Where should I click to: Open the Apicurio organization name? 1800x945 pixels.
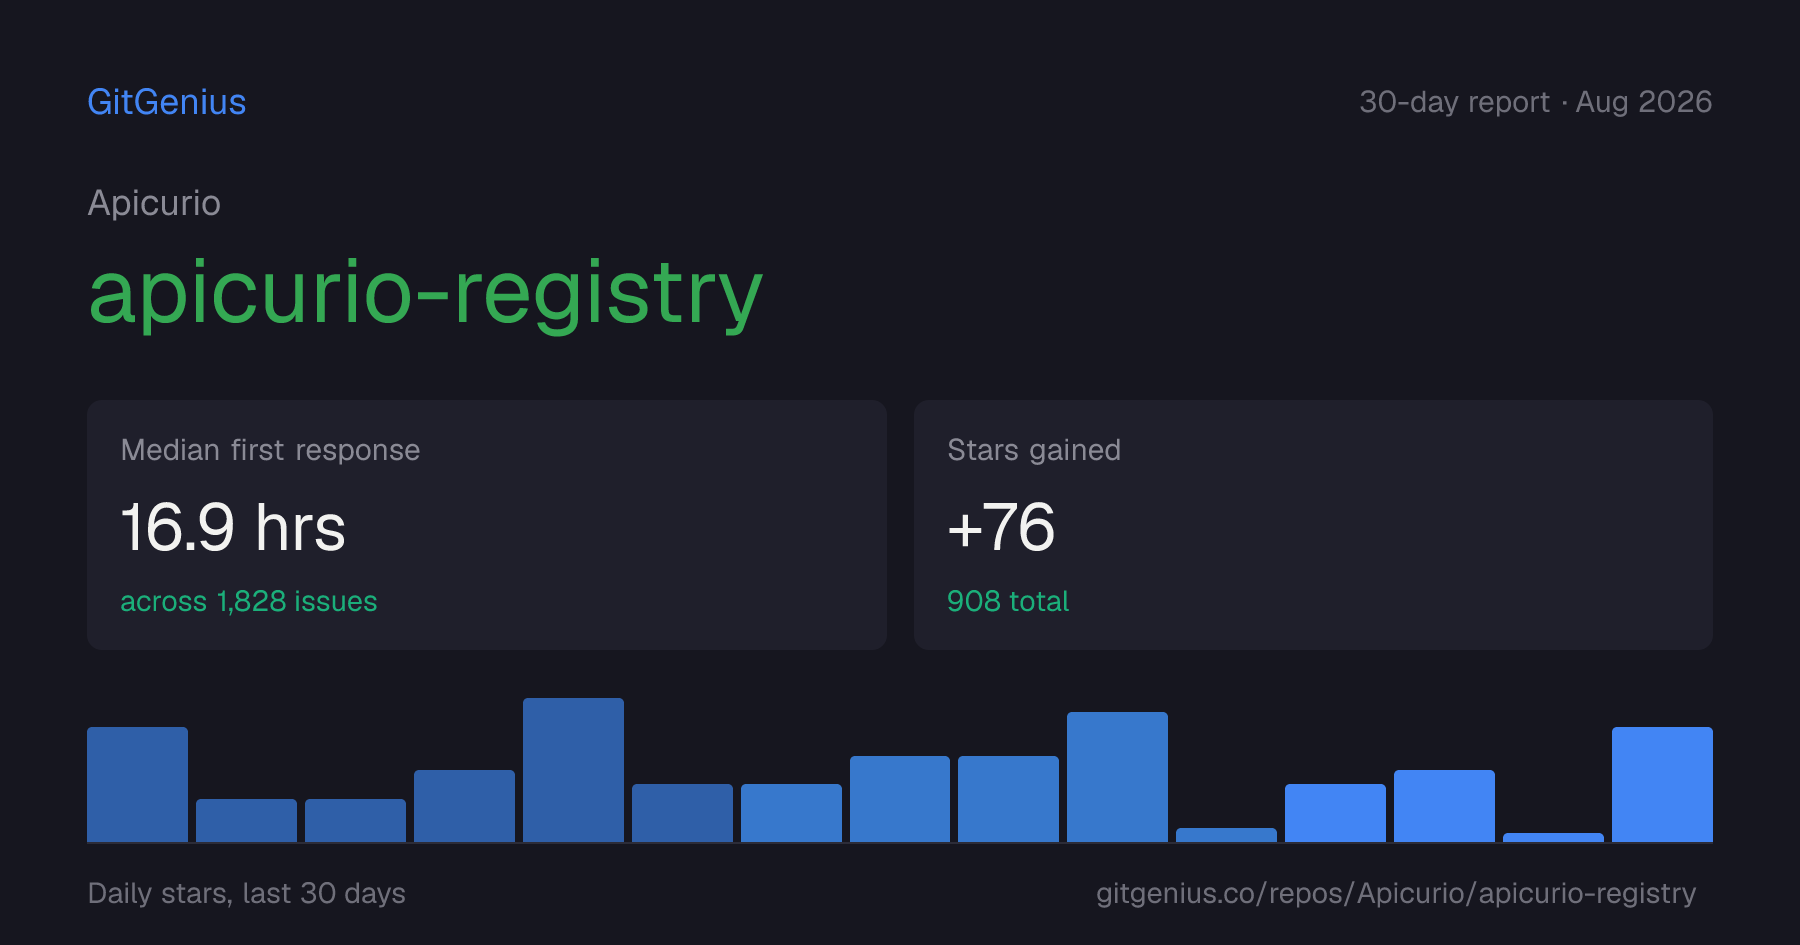[154, 203]
